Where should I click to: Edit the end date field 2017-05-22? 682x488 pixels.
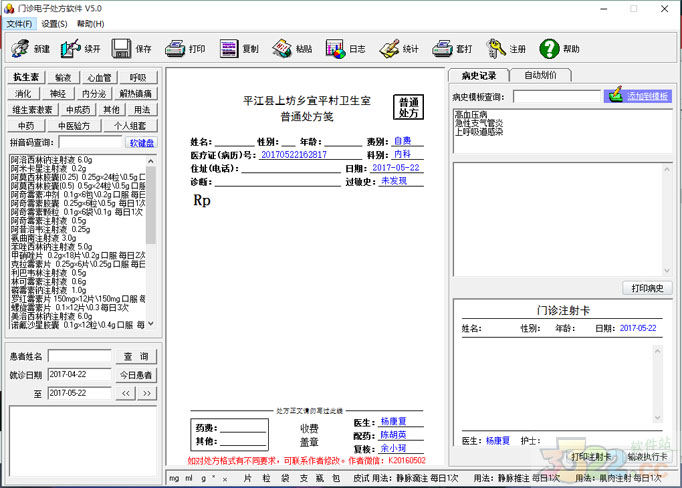(x=80, y=393)
